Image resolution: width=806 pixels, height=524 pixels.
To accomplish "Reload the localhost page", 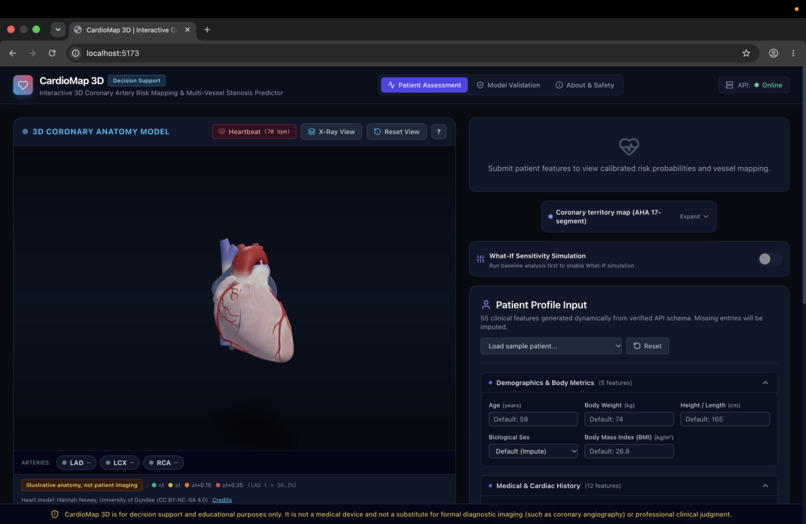I will coord(52,53).
